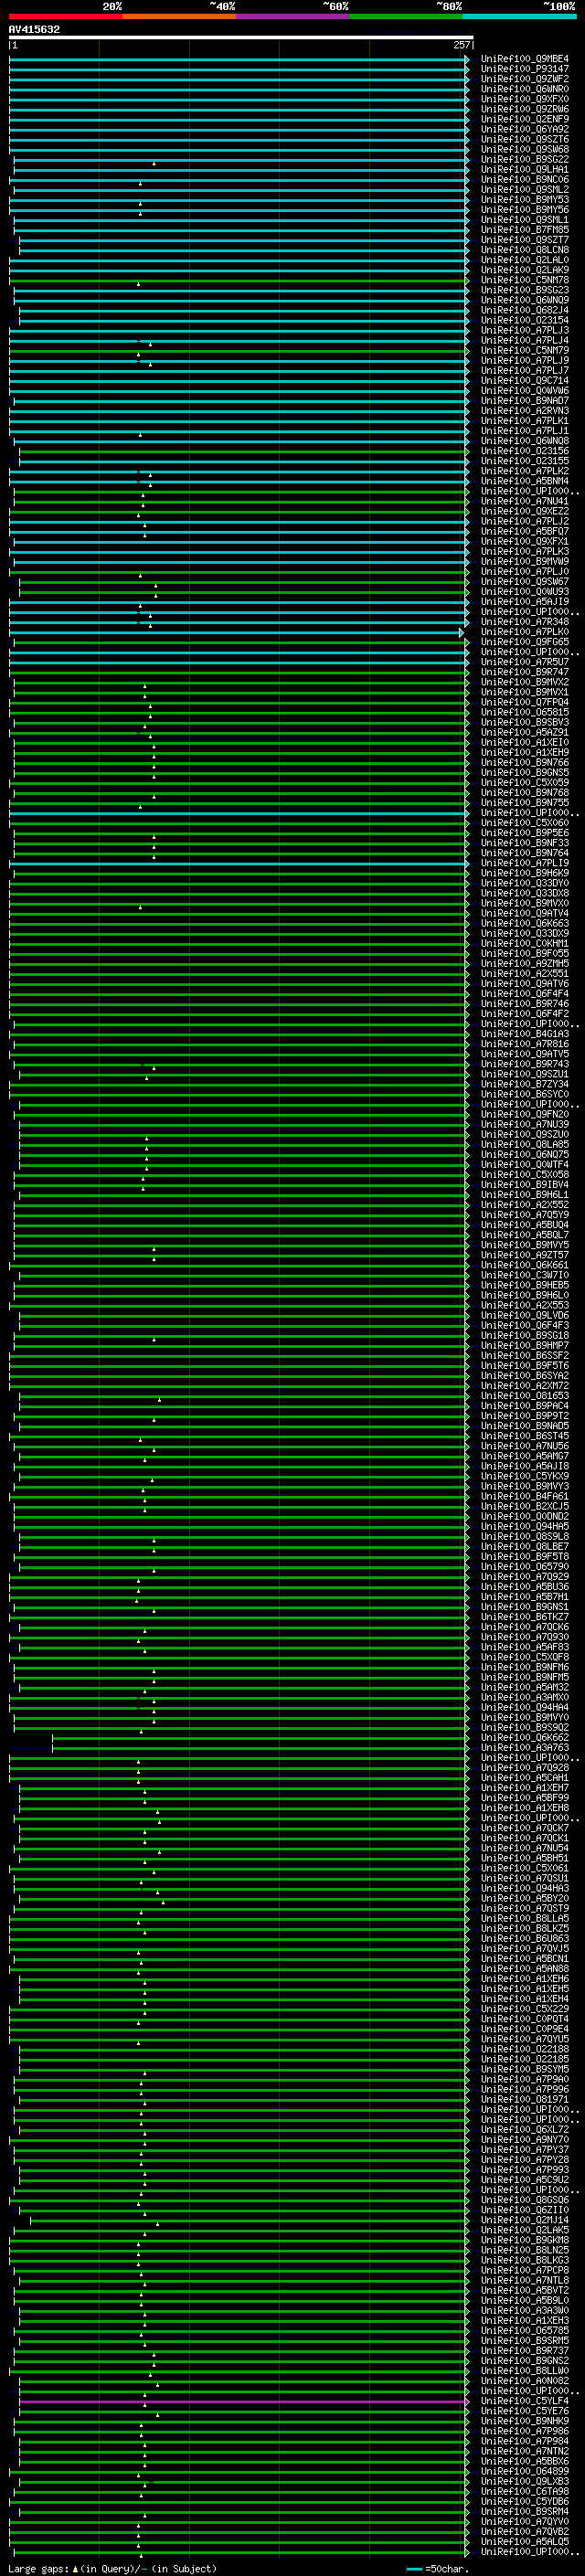Image resolution: width=585 pixels, height=2576 pixels.
Task: Open hit UniRef100_P93147
Action: [524, 69]
